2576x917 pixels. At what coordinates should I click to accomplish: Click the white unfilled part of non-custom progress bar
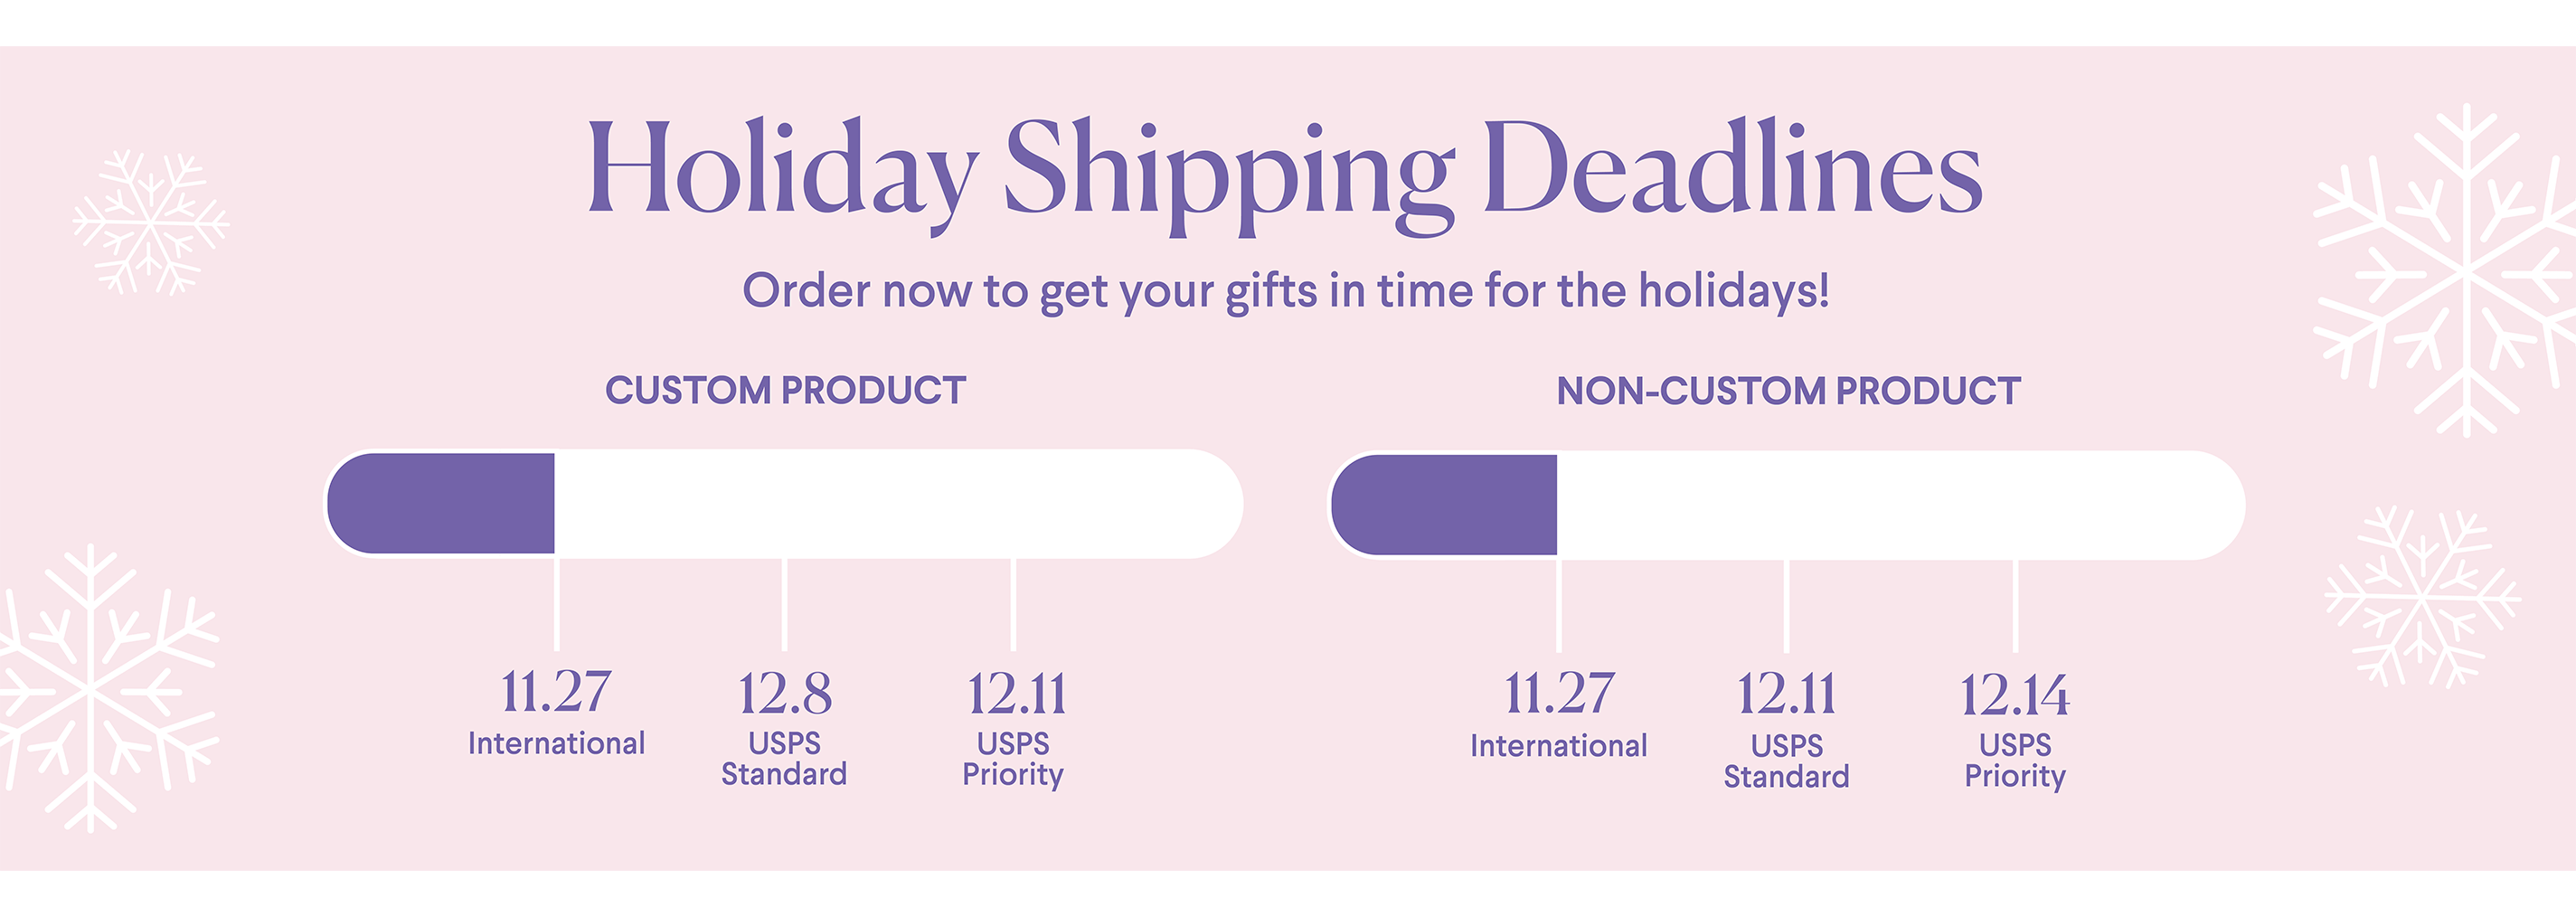(1900, 505)
